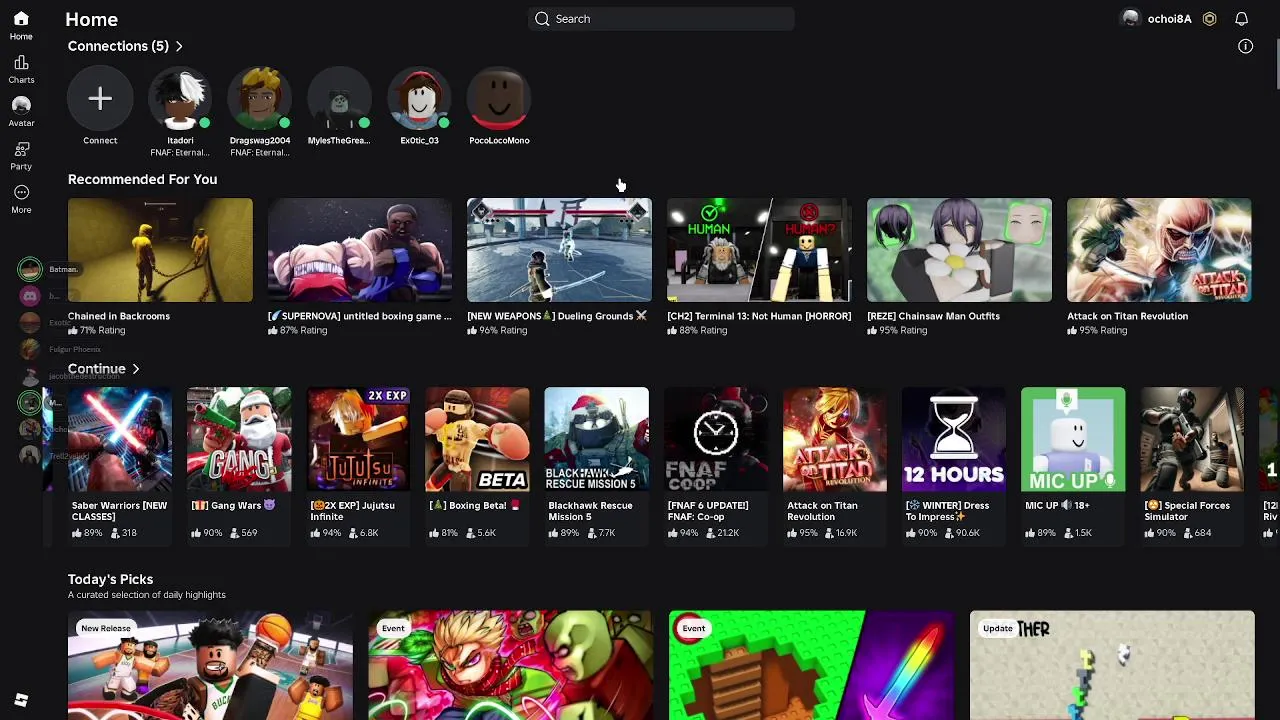Open the Robux balance icon
Viewport: 1280px width, 720px height.
click(1209, 19)
